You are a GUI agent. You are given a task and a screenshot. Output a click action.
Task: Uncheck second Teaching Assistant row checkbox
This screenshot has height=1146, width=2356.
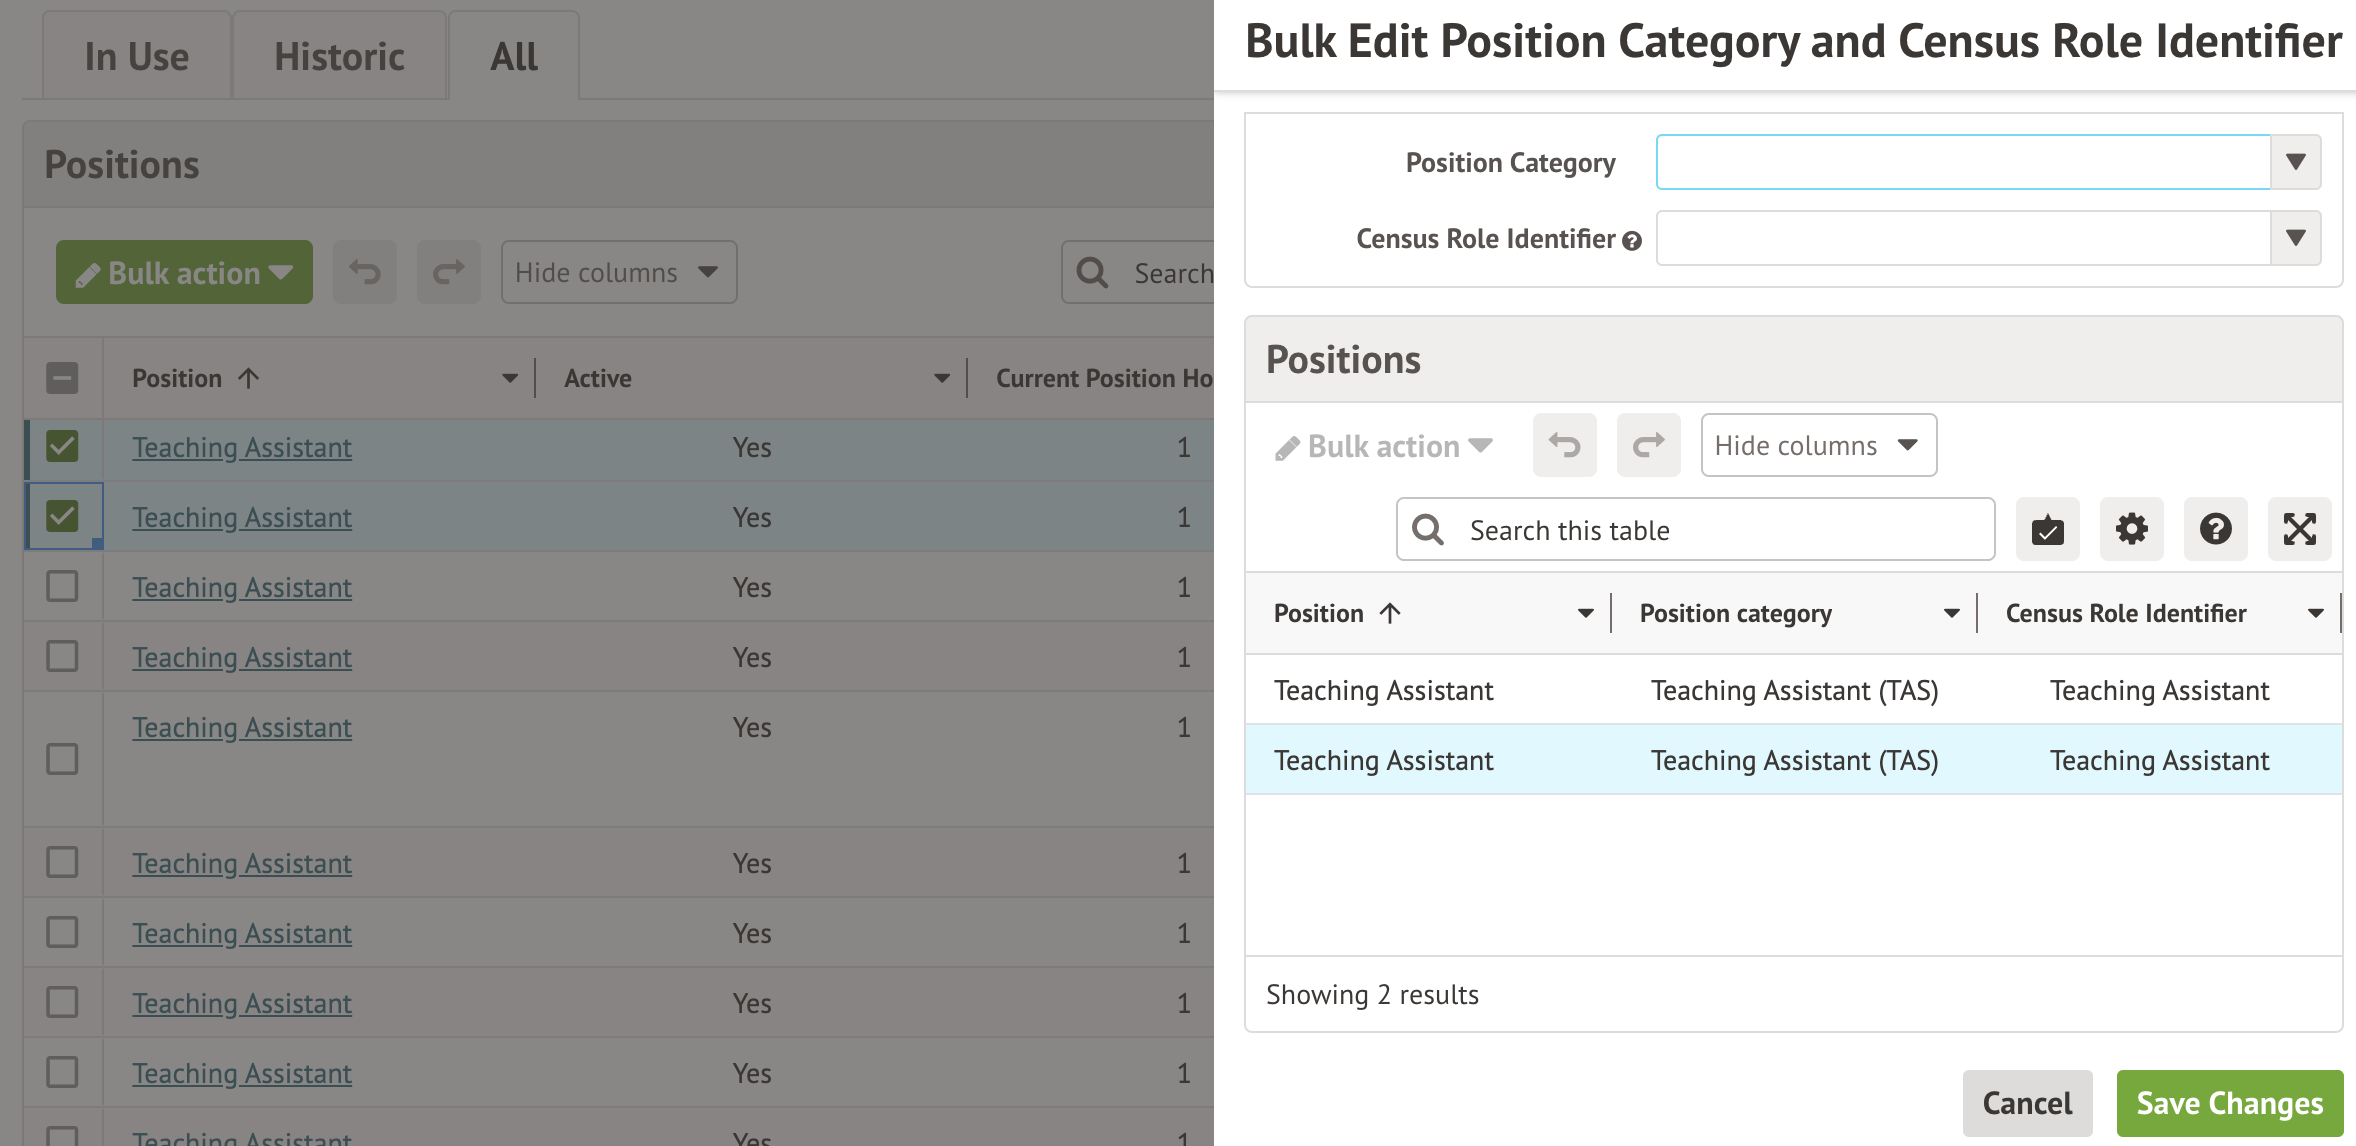pos(62,516)
